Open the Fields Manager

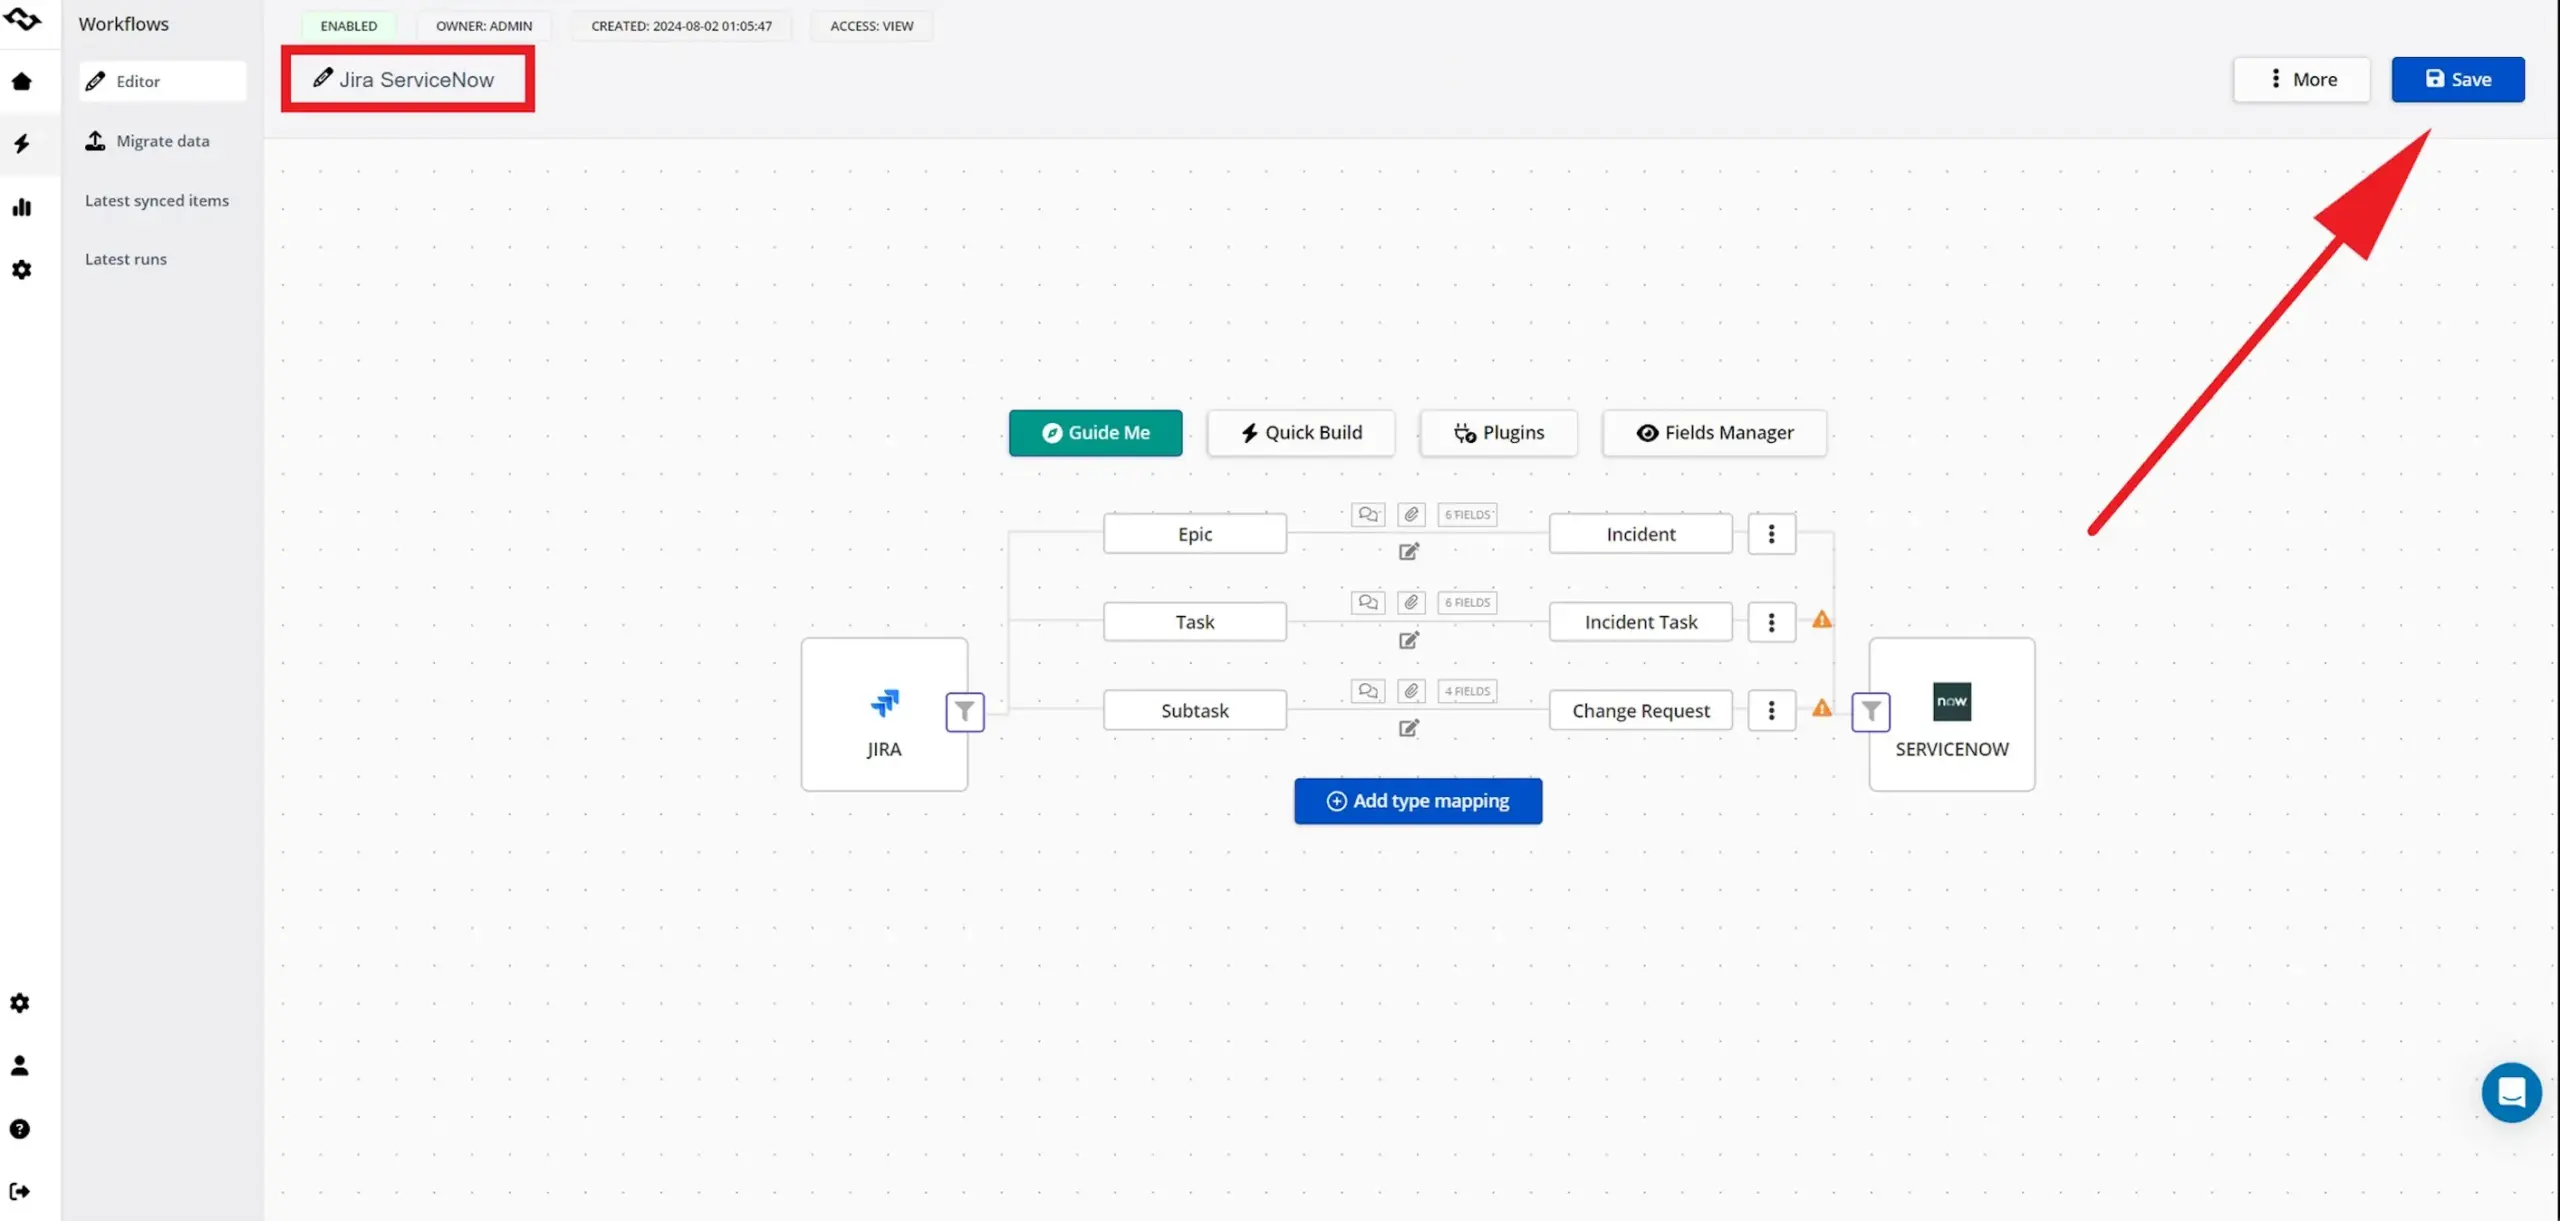[x=1714, y=433]
